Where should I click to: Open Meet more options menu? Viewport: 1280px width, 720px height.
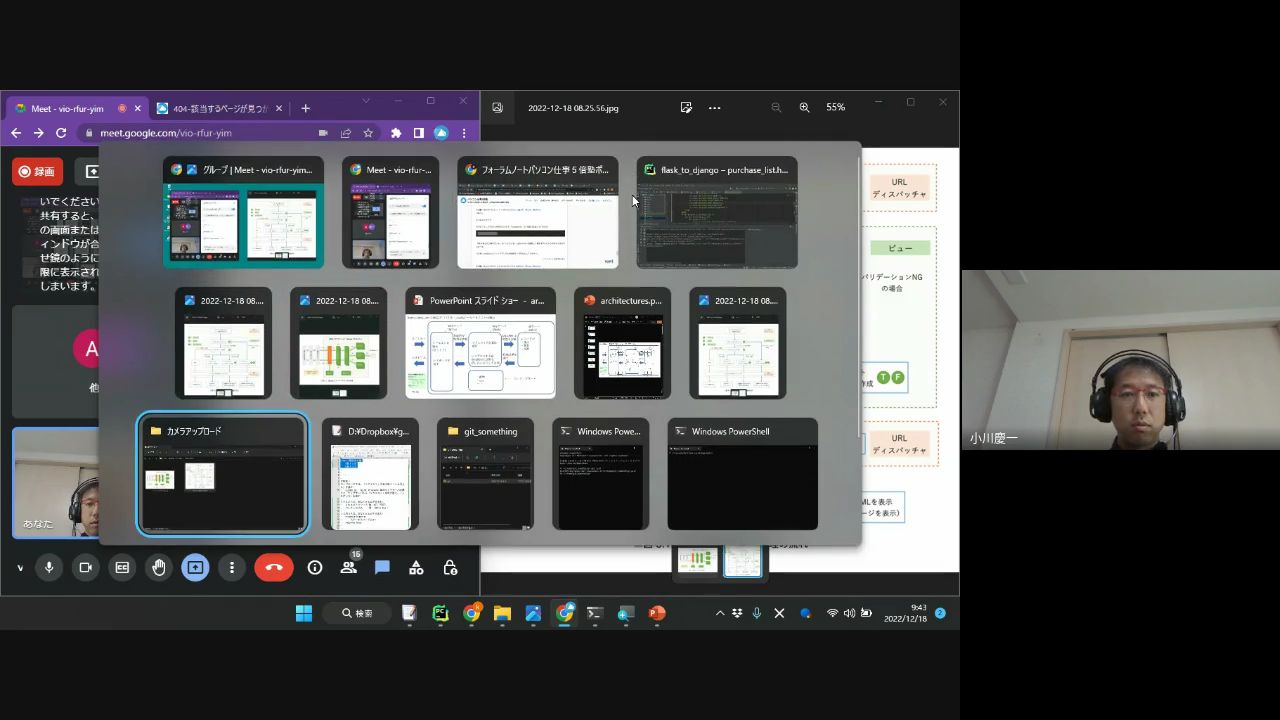(x=232, y=567)
